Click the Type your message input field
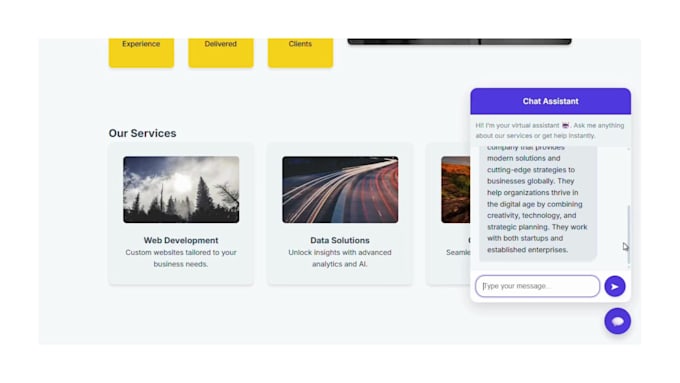Image resolution: width=680 pixels, height=383 pixels. point(537,286)
